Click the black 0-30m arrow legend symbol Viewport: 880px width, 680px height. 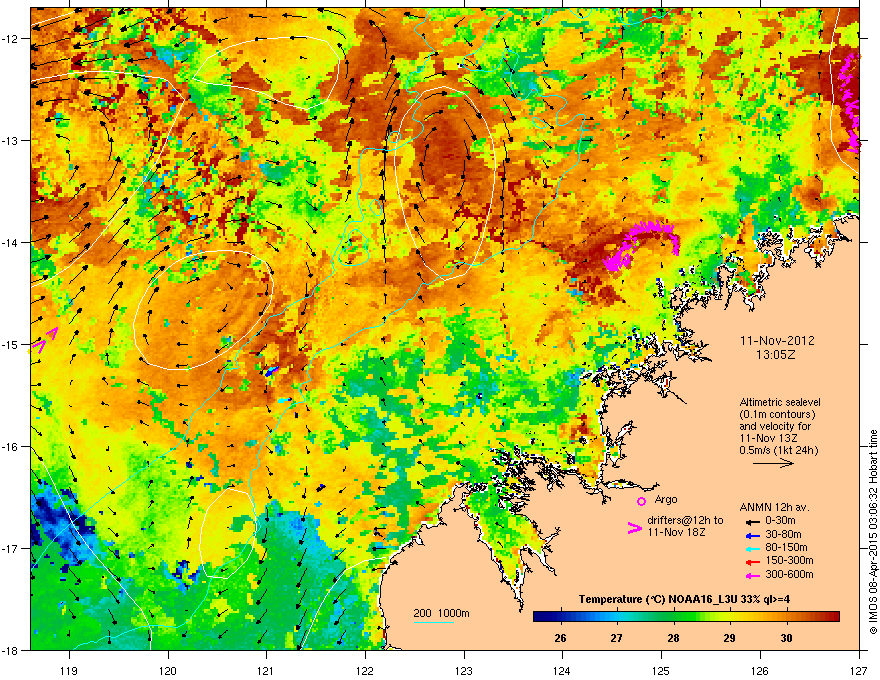tap(753, 521)
